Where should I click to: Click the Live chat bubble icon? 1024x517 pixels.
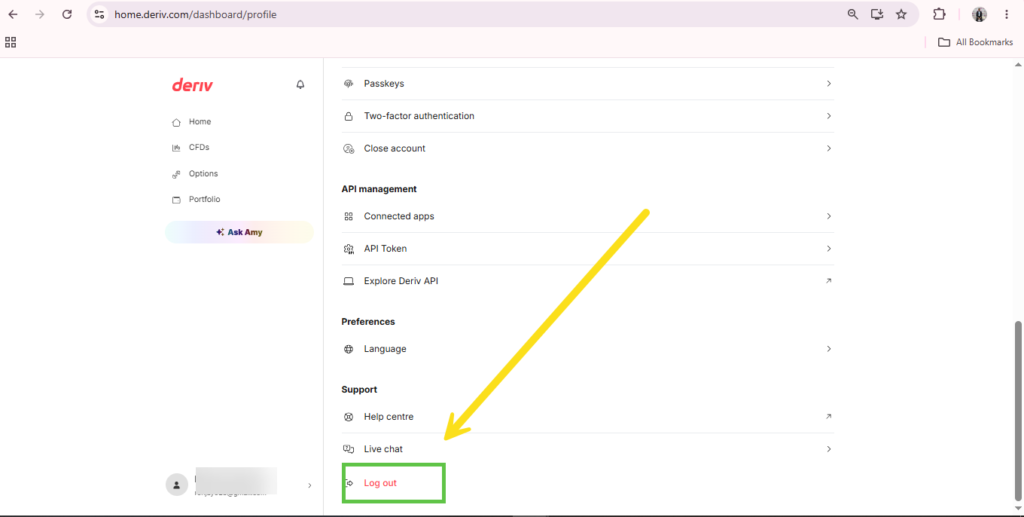coord(349,449)
